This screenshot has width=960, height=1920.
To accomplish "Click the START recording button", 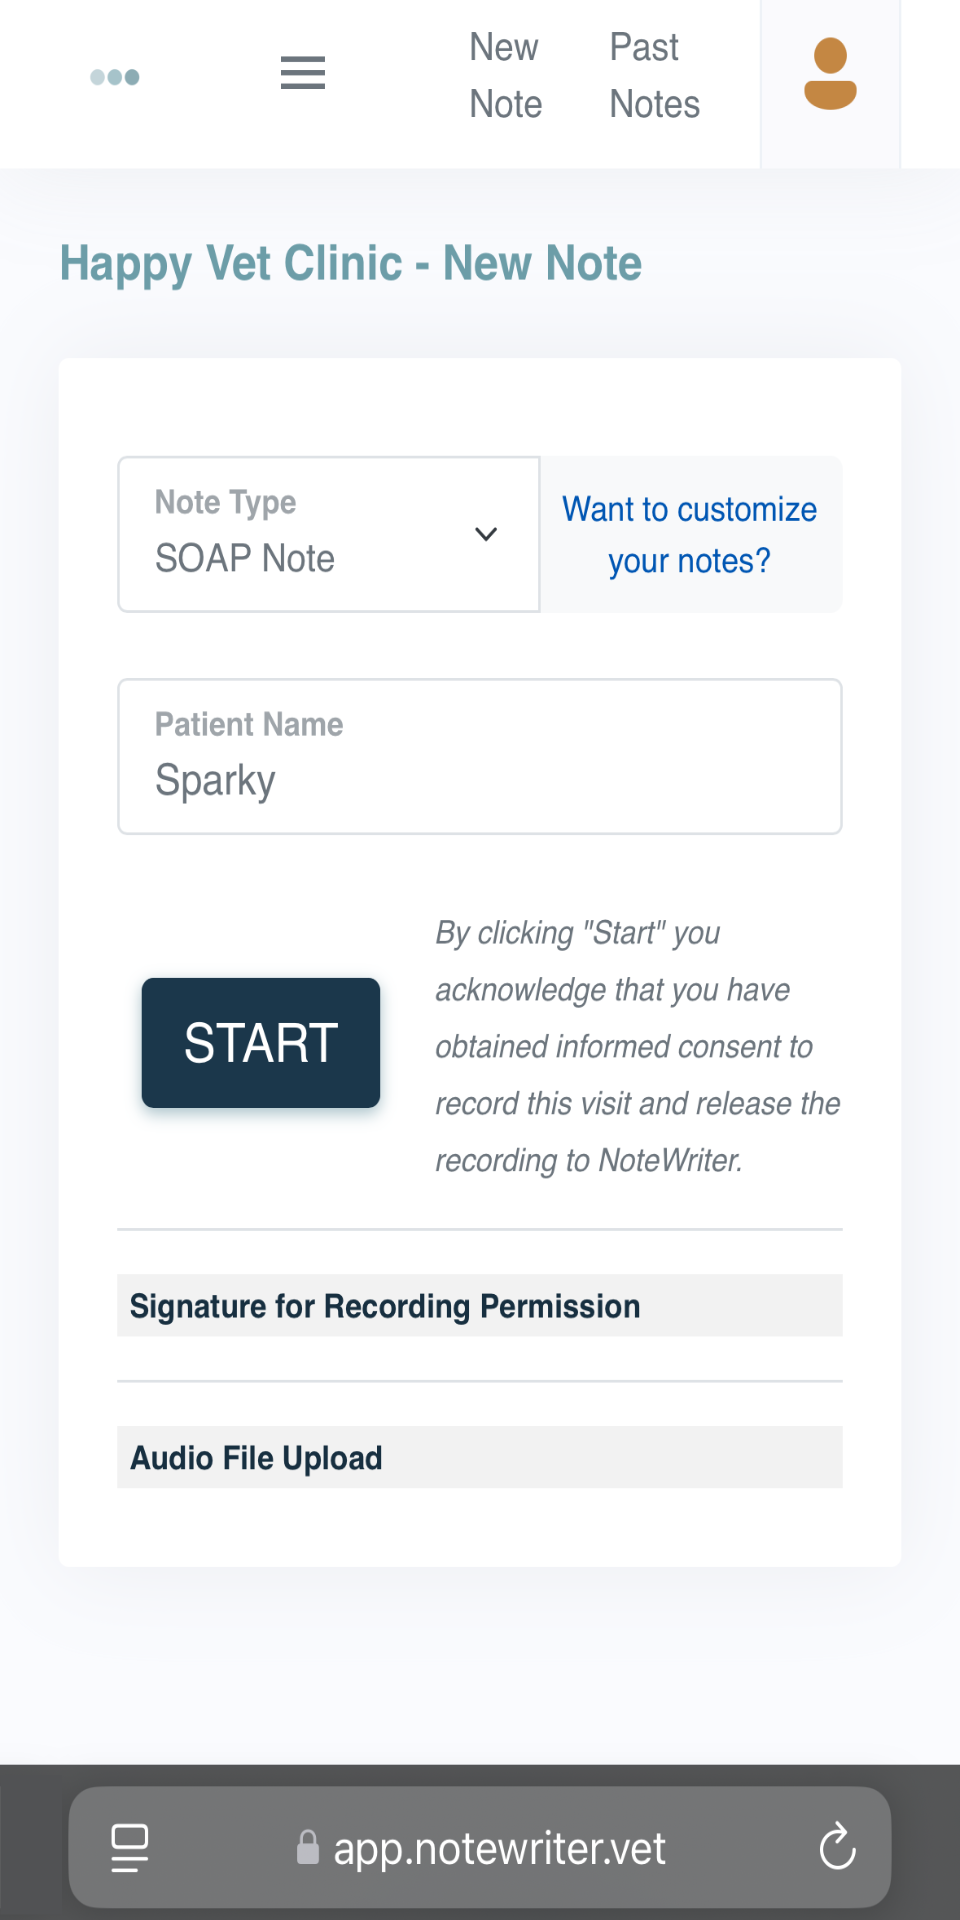I will 261,1043.
